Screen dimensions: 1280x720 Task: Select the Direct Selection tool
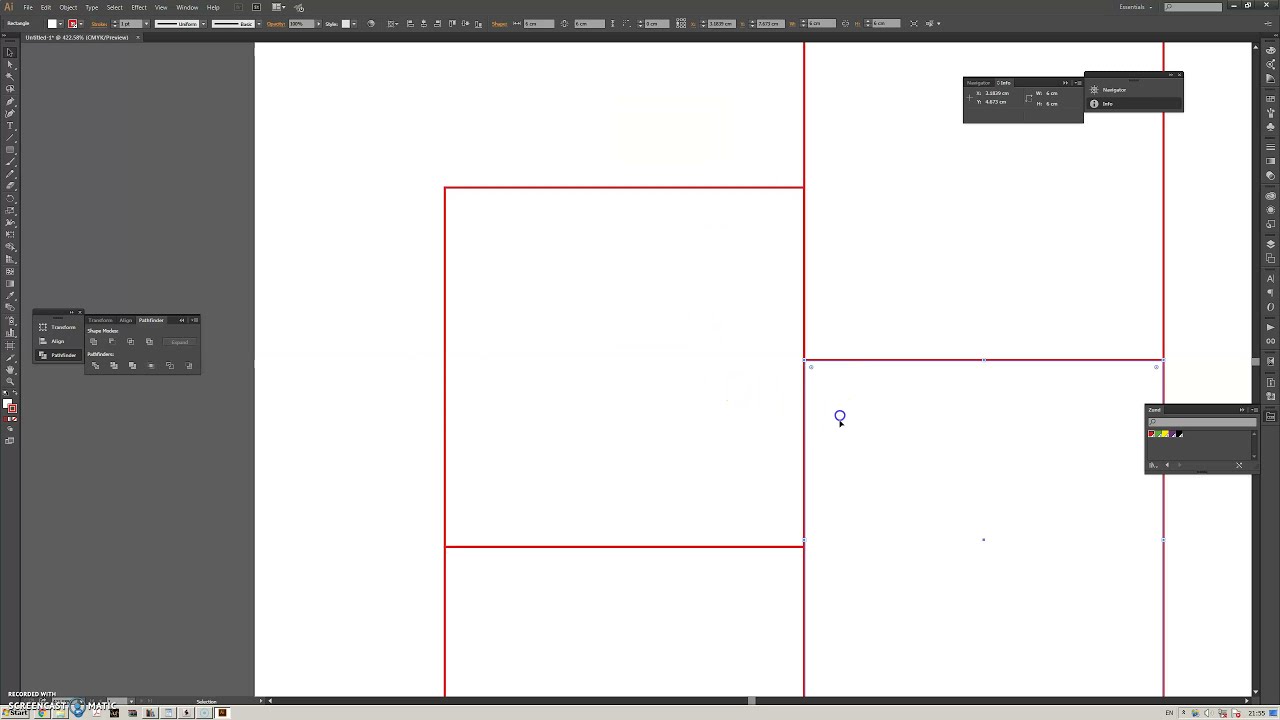point(10,64)
